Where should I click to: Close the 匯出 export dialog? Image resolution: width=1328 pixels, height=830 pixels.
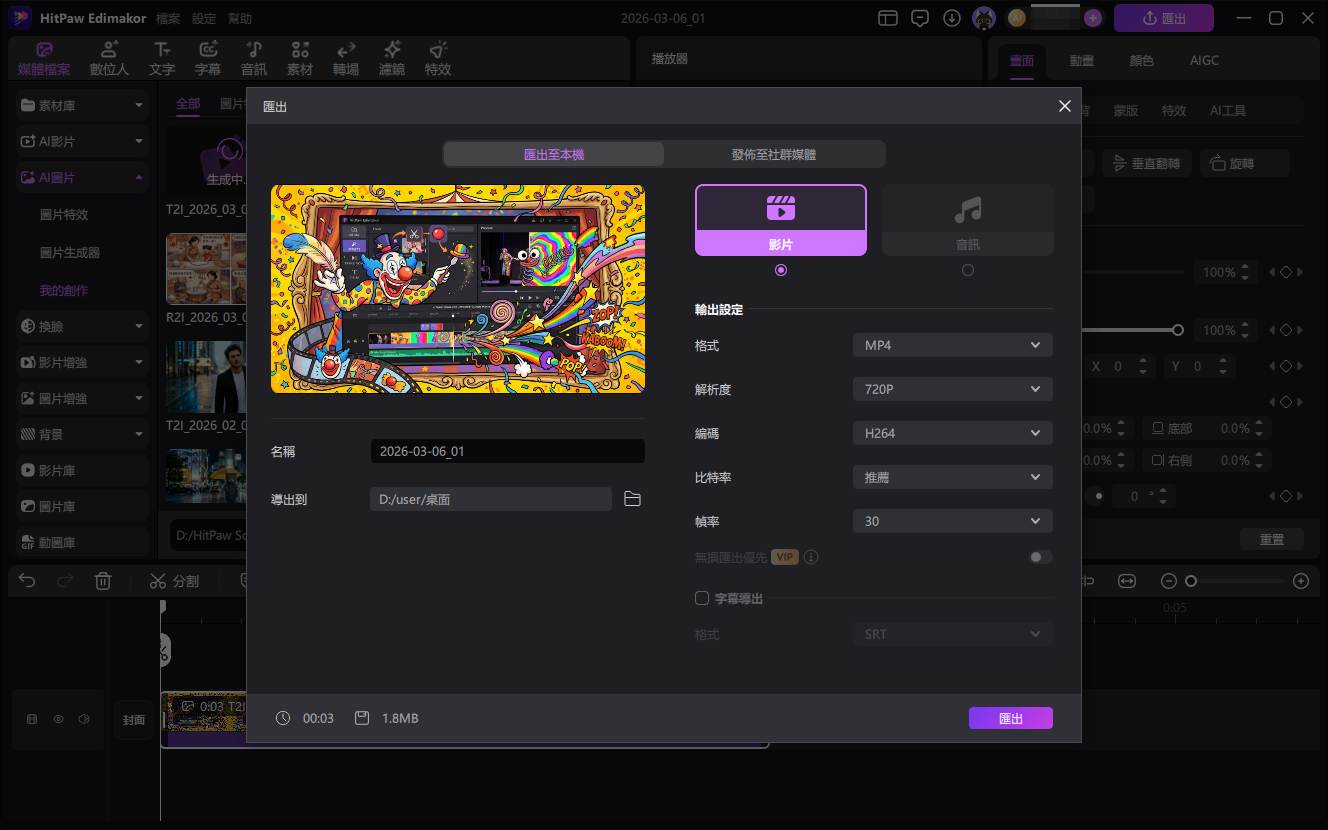[1064, 106]
